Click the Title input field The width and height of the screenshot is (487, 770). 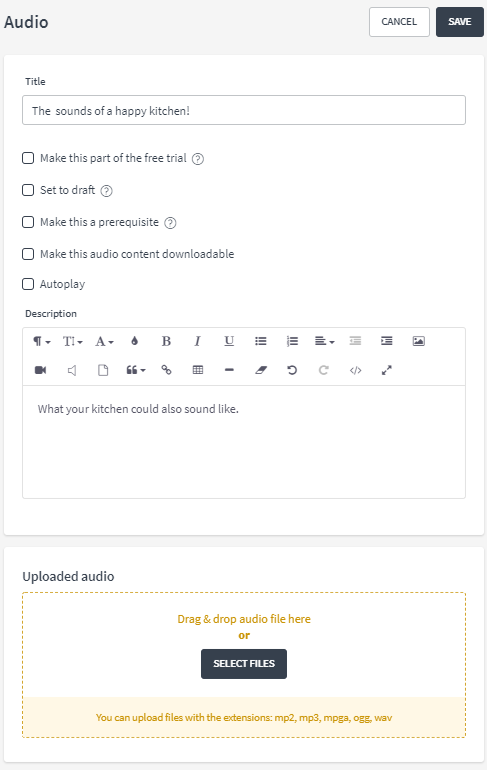click(x=244, y=110)
